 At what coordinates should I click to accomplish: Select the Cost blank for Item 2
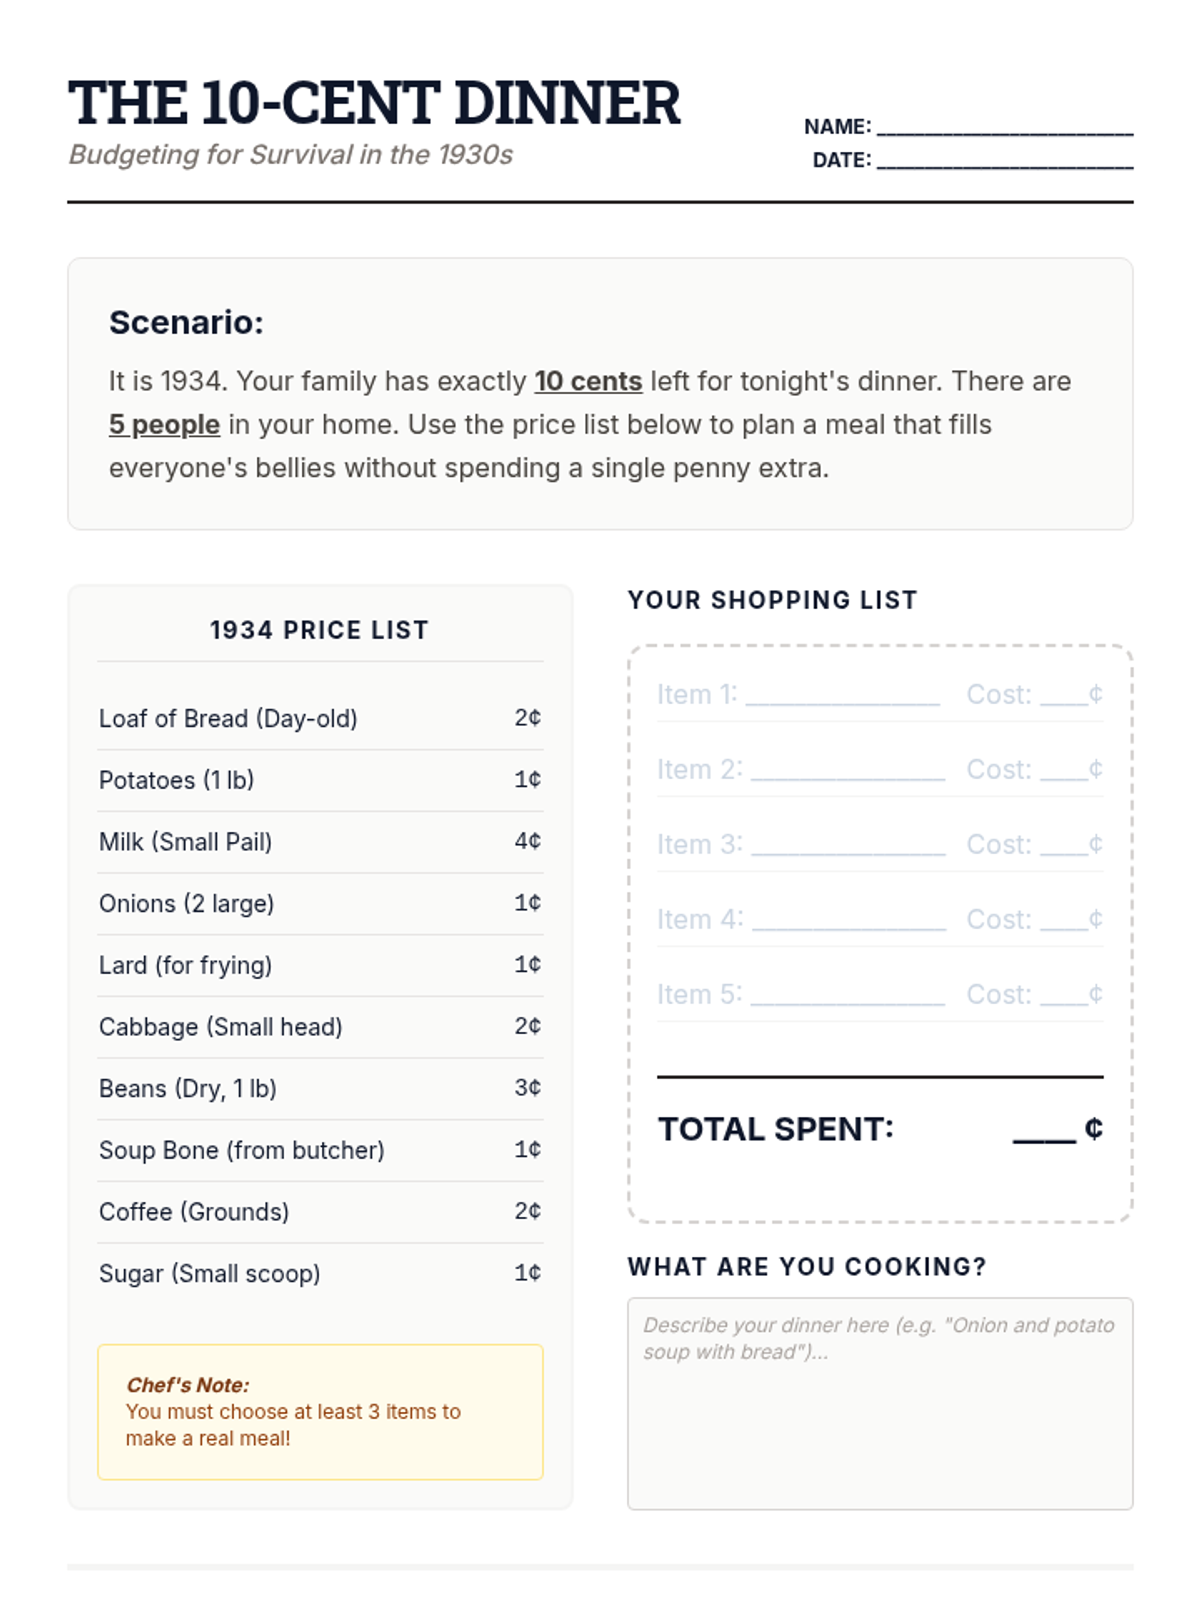point(1063,771)
